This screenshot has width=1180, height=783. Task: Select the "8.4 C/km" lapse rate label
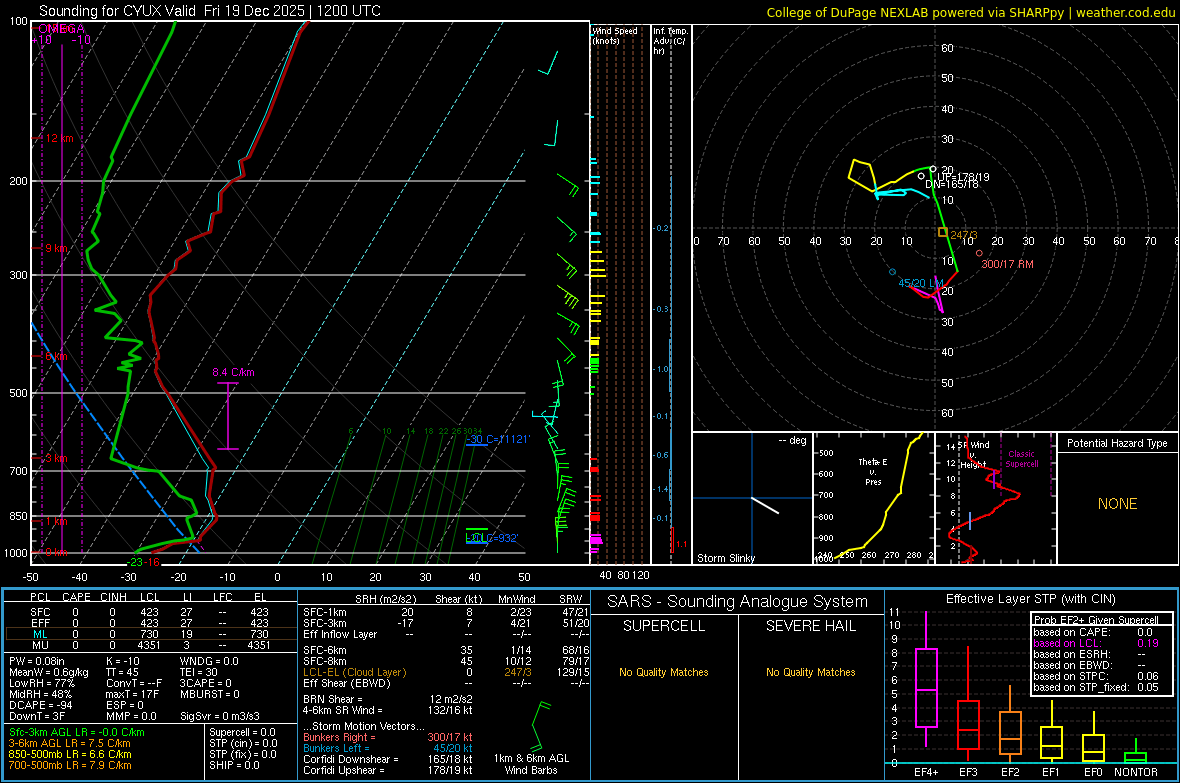tap(233, 372)
